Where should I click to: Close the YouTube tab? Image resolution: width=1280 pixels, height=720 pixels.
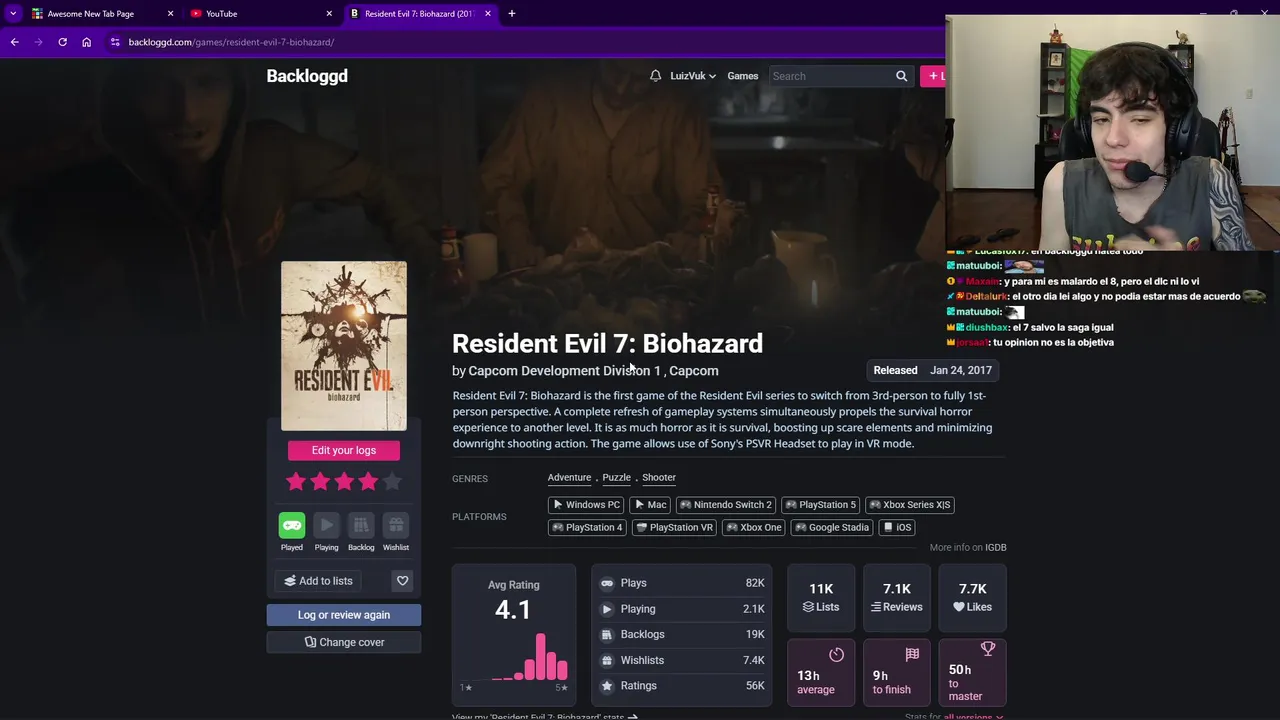pos(329,14)
